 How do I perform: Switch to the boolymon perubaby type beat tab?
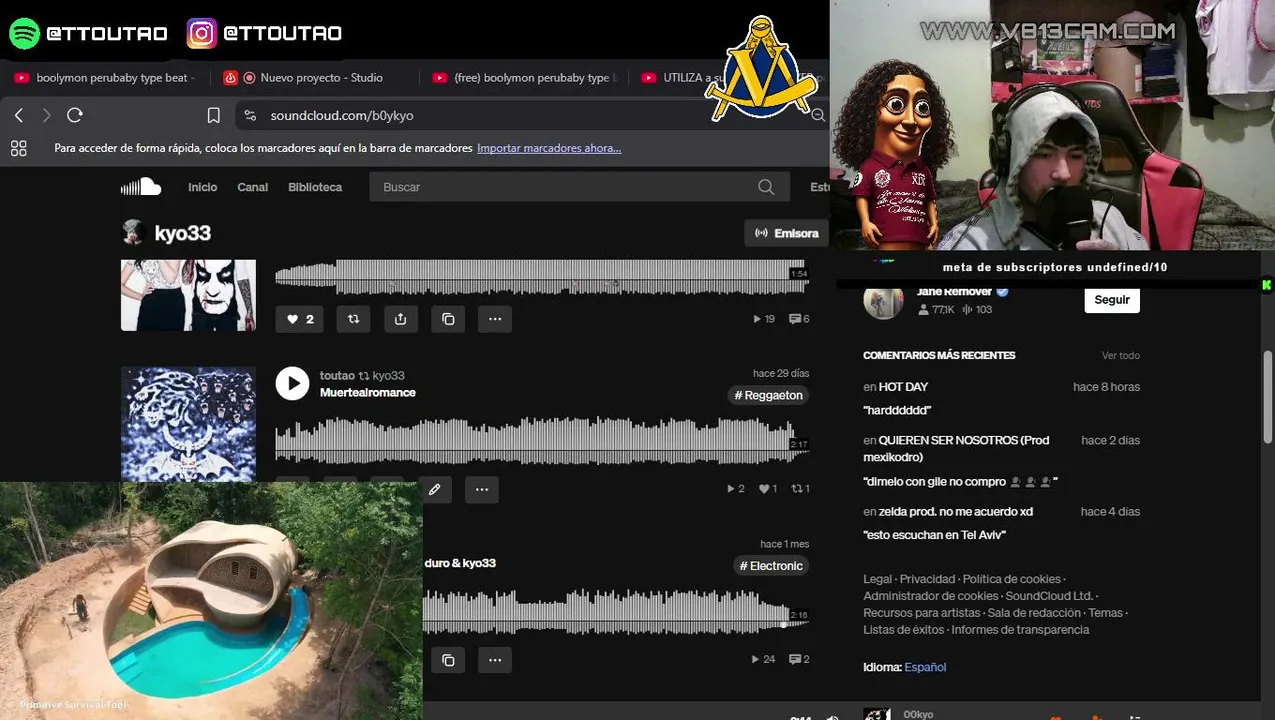pyautogui.click(x=106, y=77)
